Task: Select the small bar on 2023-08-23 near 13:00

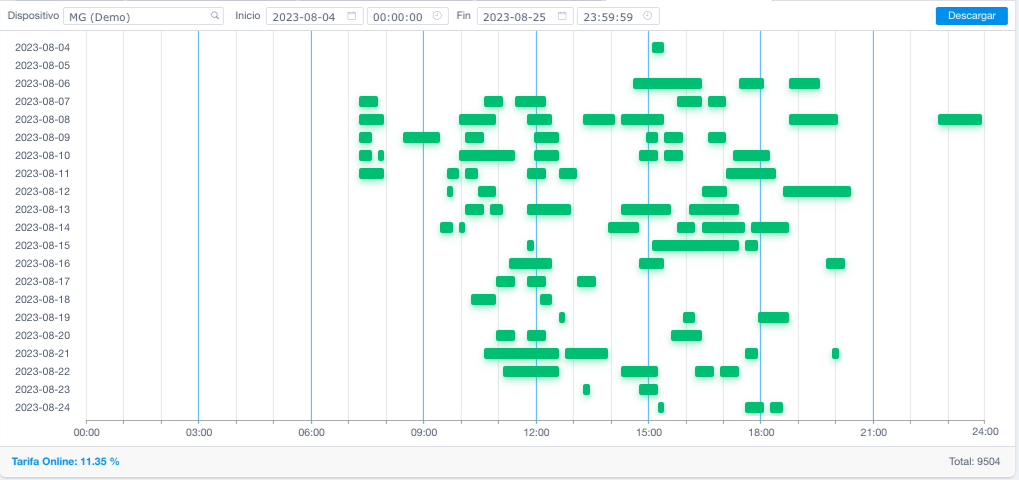Action: pyautogui.click(x=586, y=389)
